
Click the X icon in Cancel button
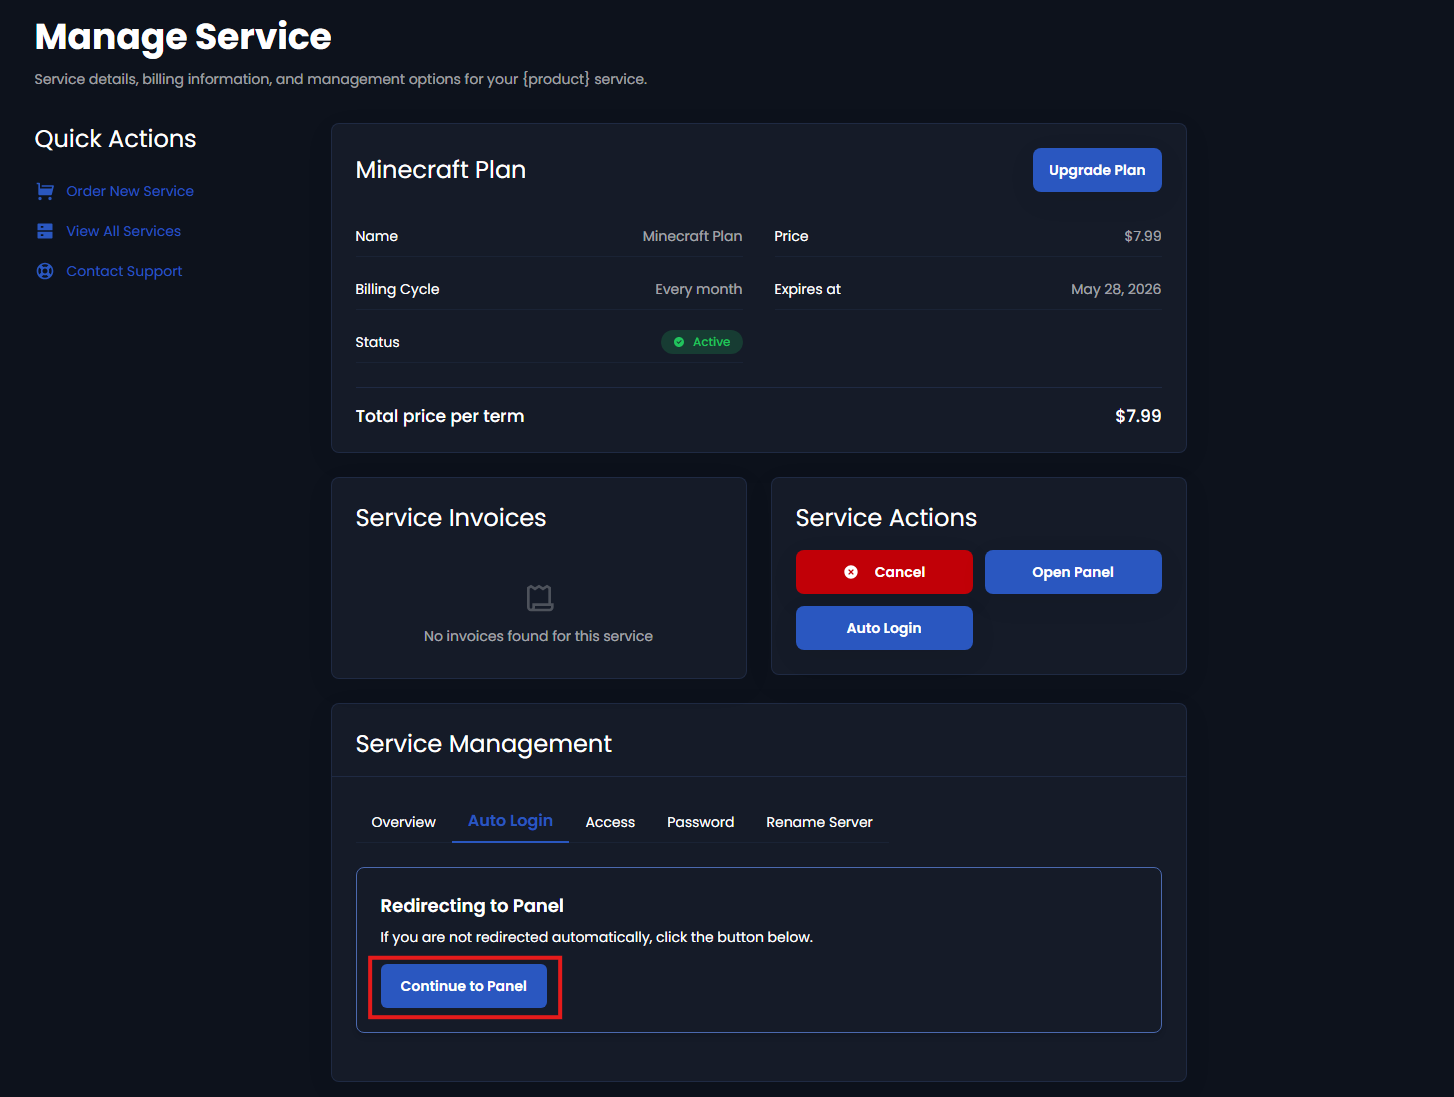click(851, 572)
